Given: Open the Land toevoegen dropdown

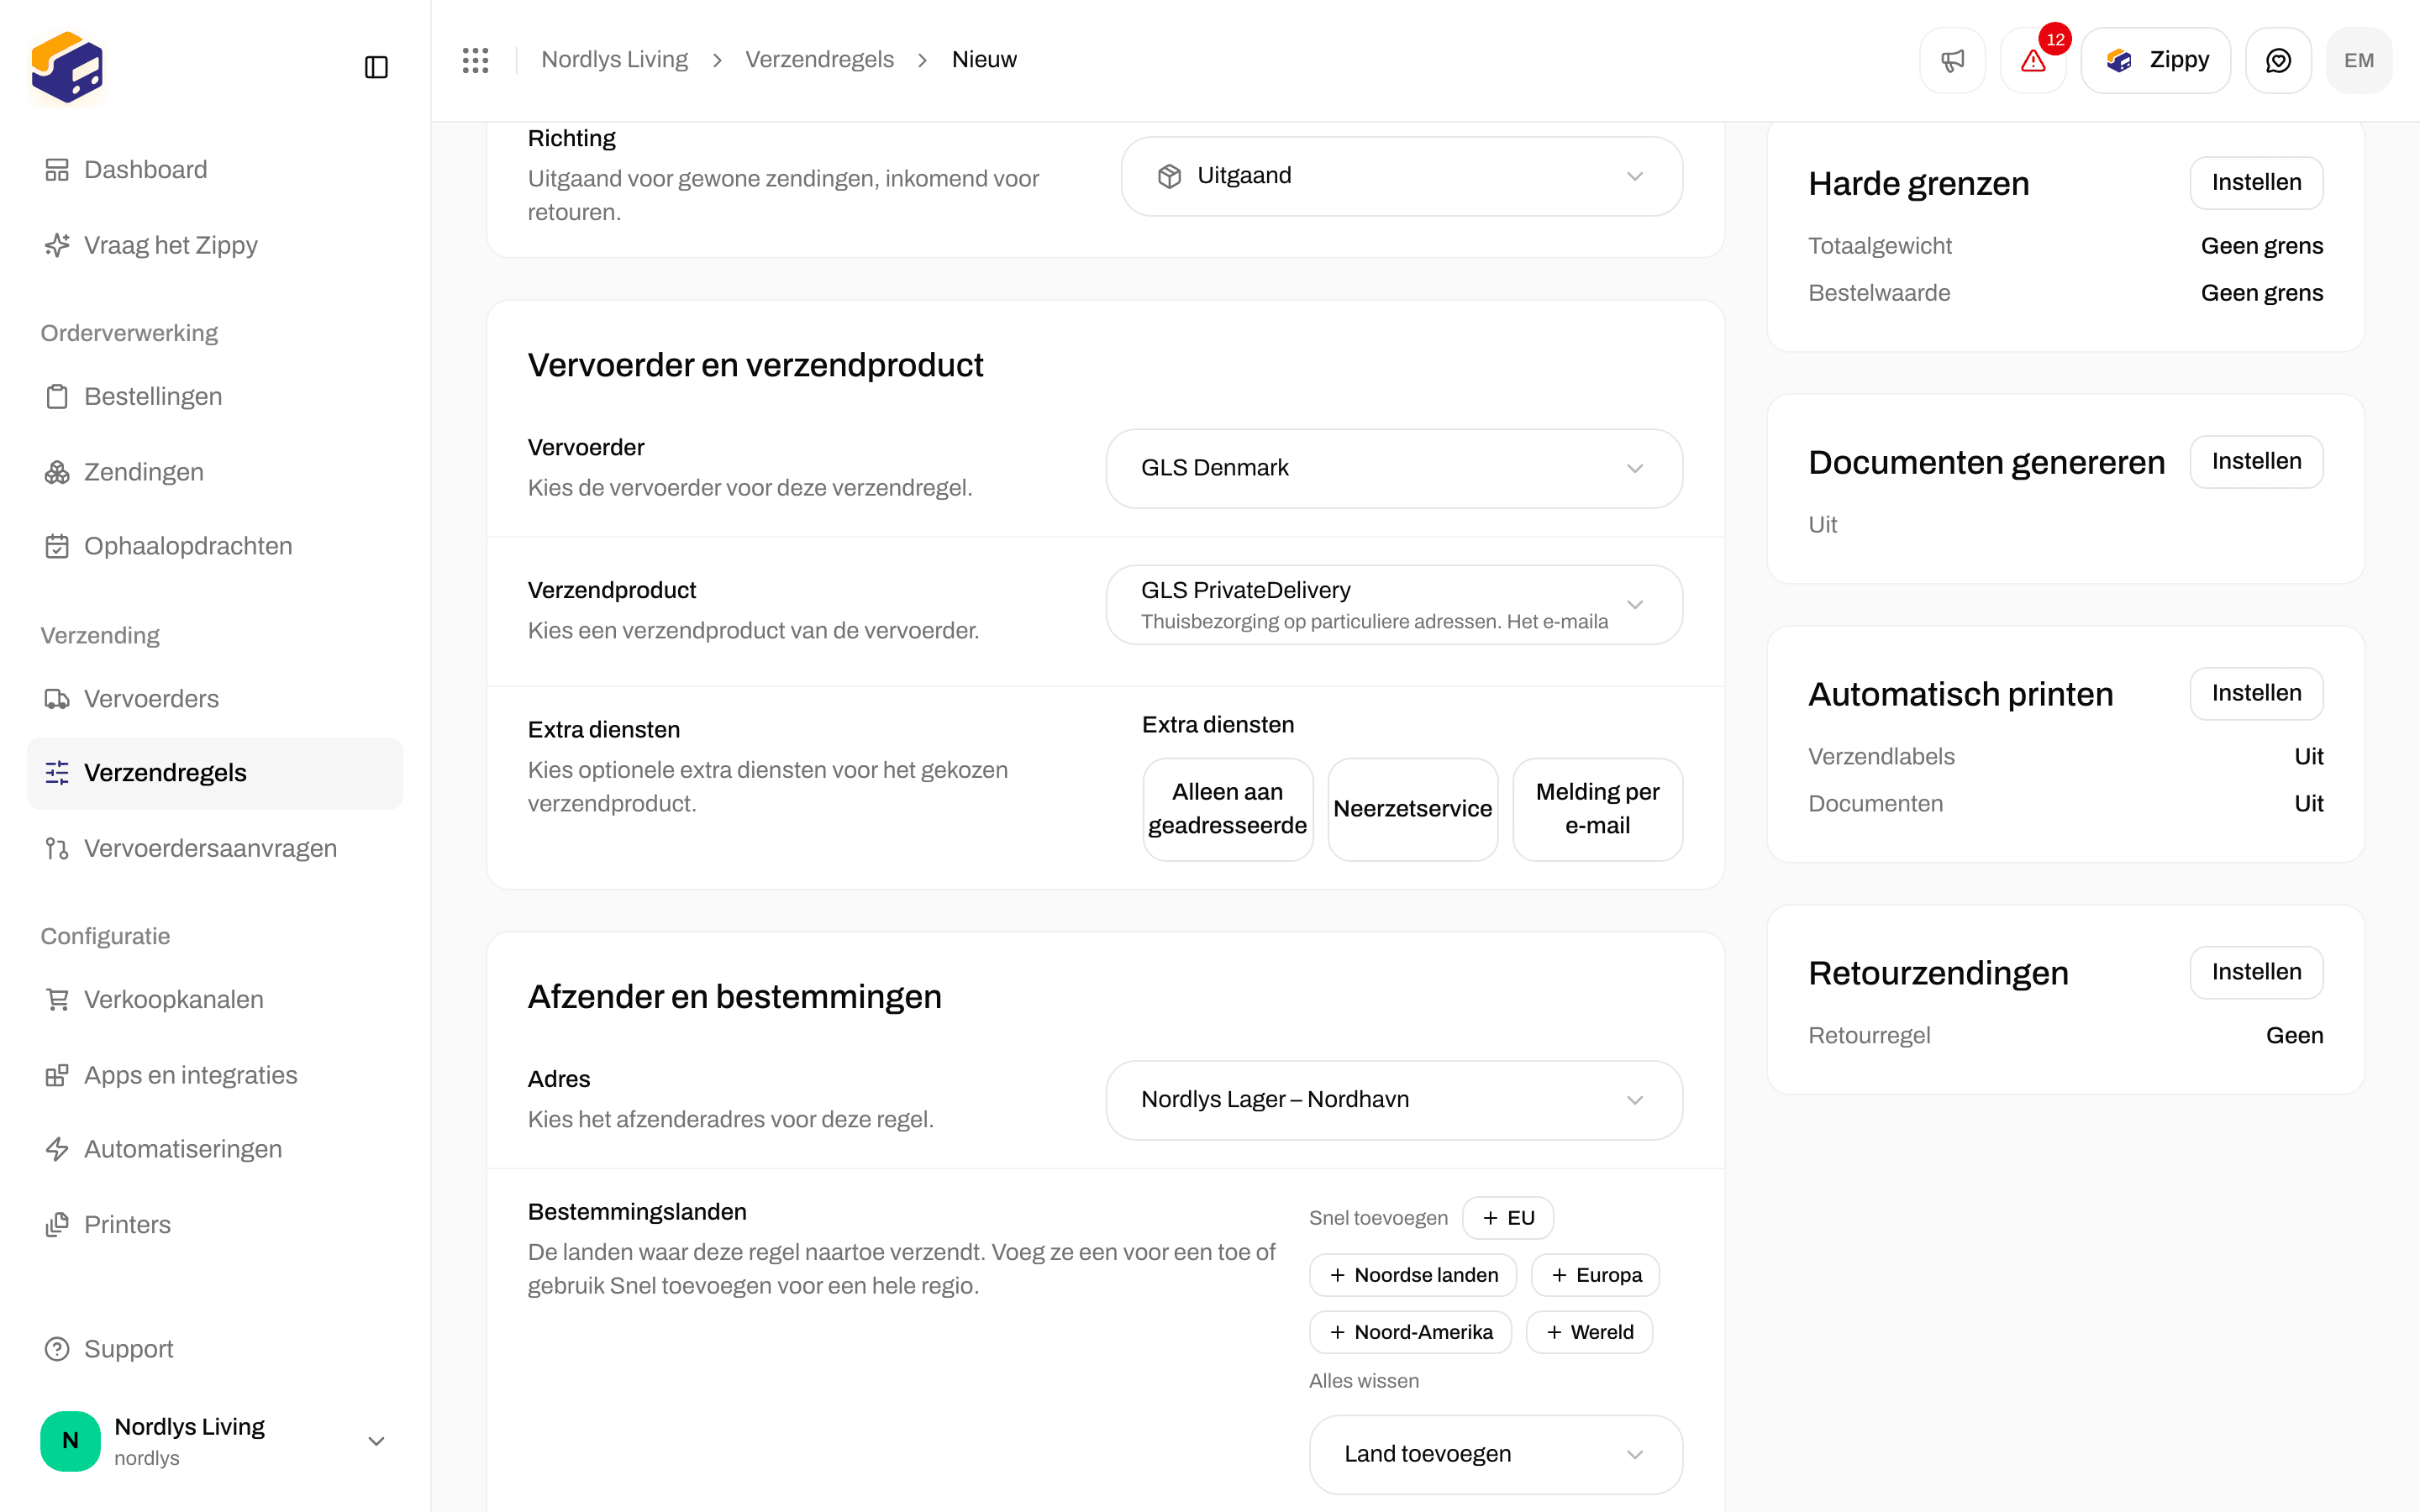Looking at the screenshot, I should pos(1495,1454).
